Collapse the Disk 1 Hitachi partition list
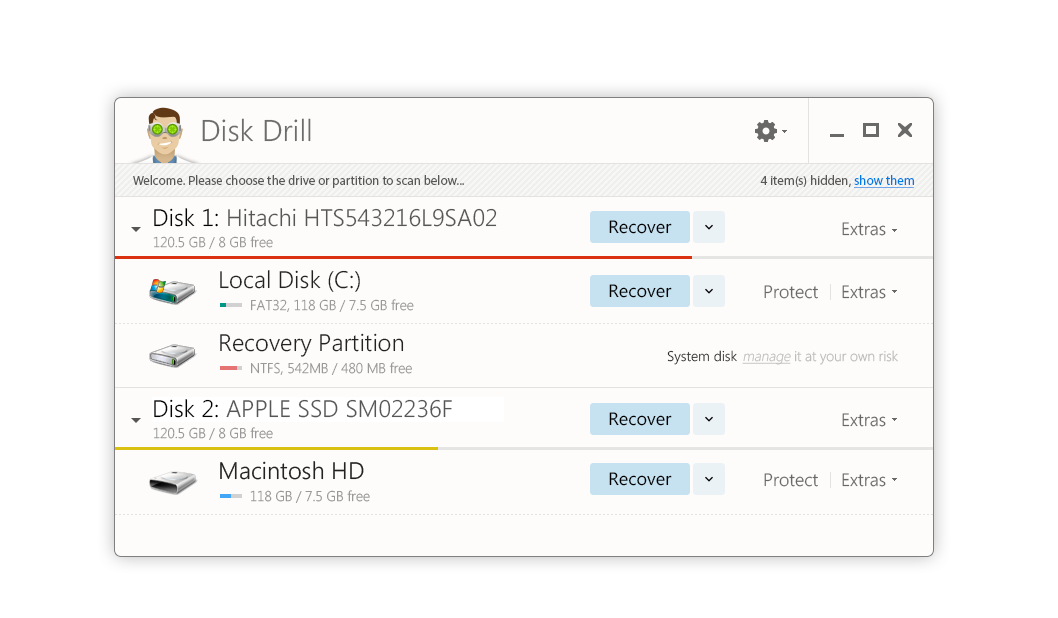 coord(136,229)
